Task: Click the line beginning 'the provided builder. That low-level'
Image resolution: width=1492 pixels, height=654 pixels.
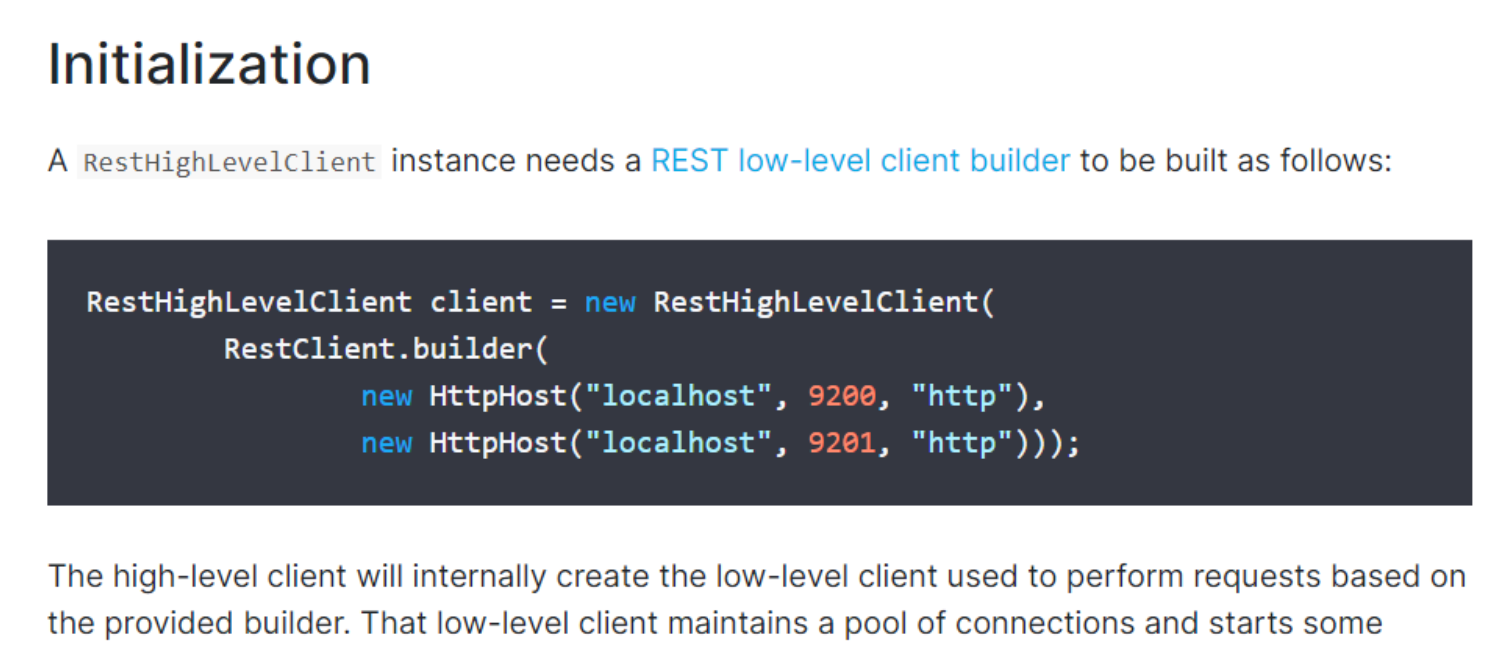Action: click(x=715, y=624)
